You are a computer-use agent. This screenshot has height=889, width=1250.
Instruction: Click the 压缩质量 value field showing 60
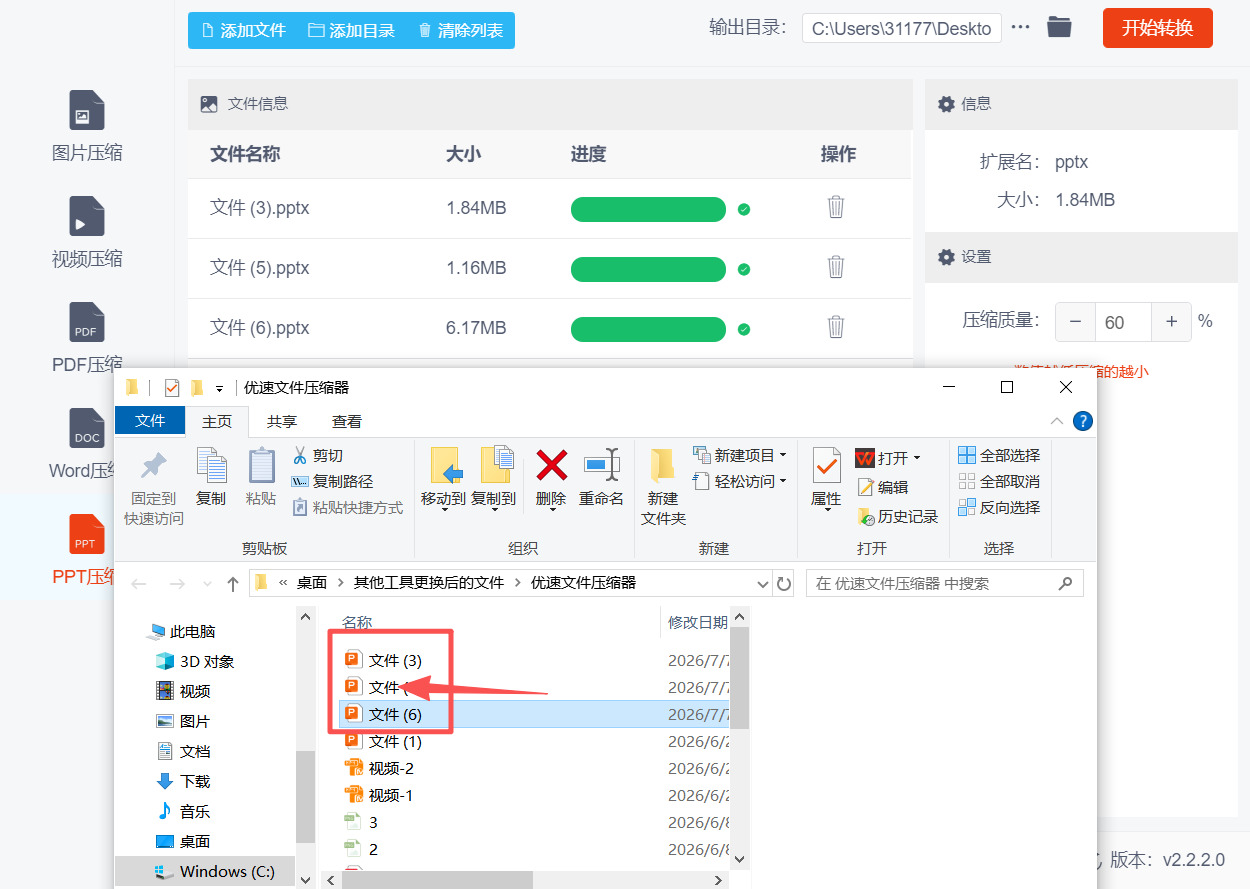1124,322
